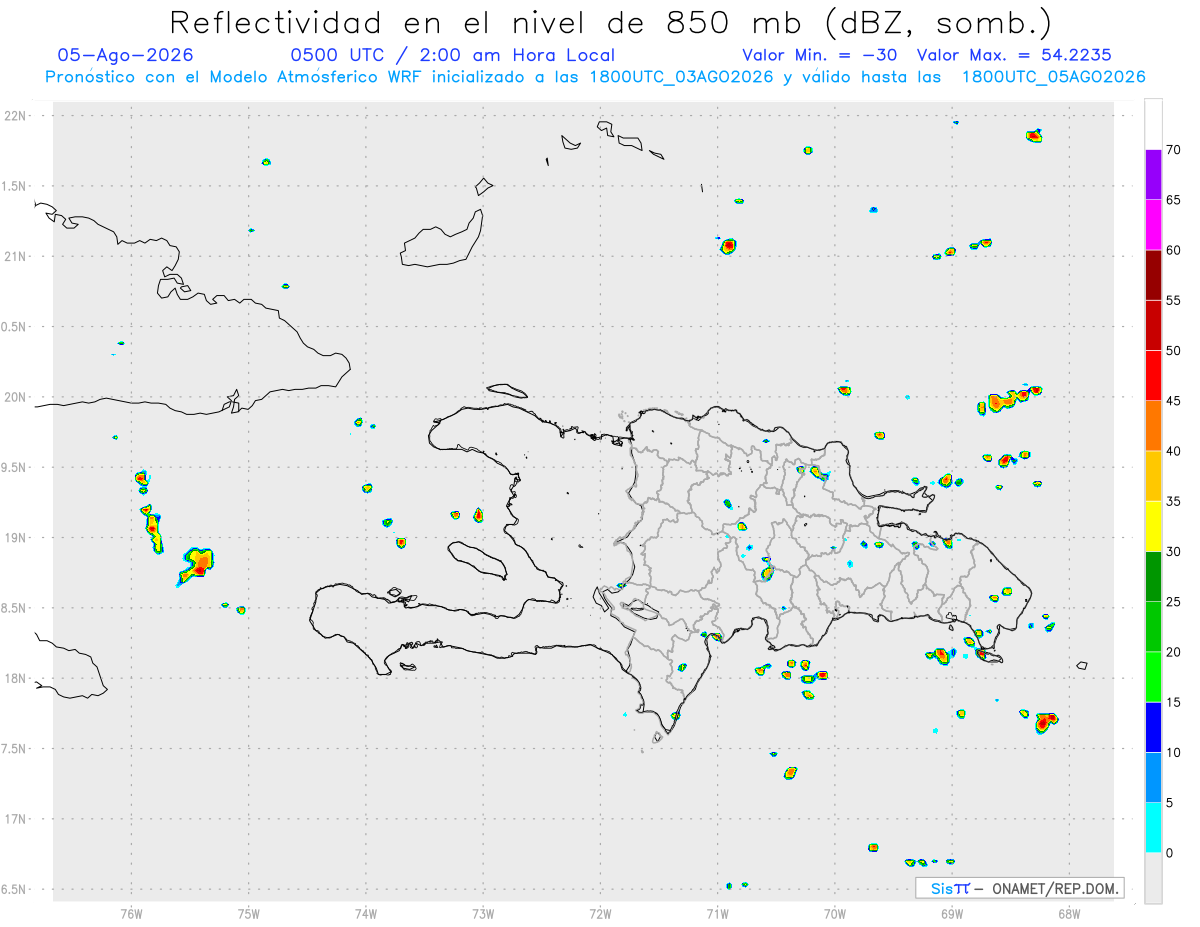Click the '17N' latitude label
The image size is (1200, 927).
(17, 819)
